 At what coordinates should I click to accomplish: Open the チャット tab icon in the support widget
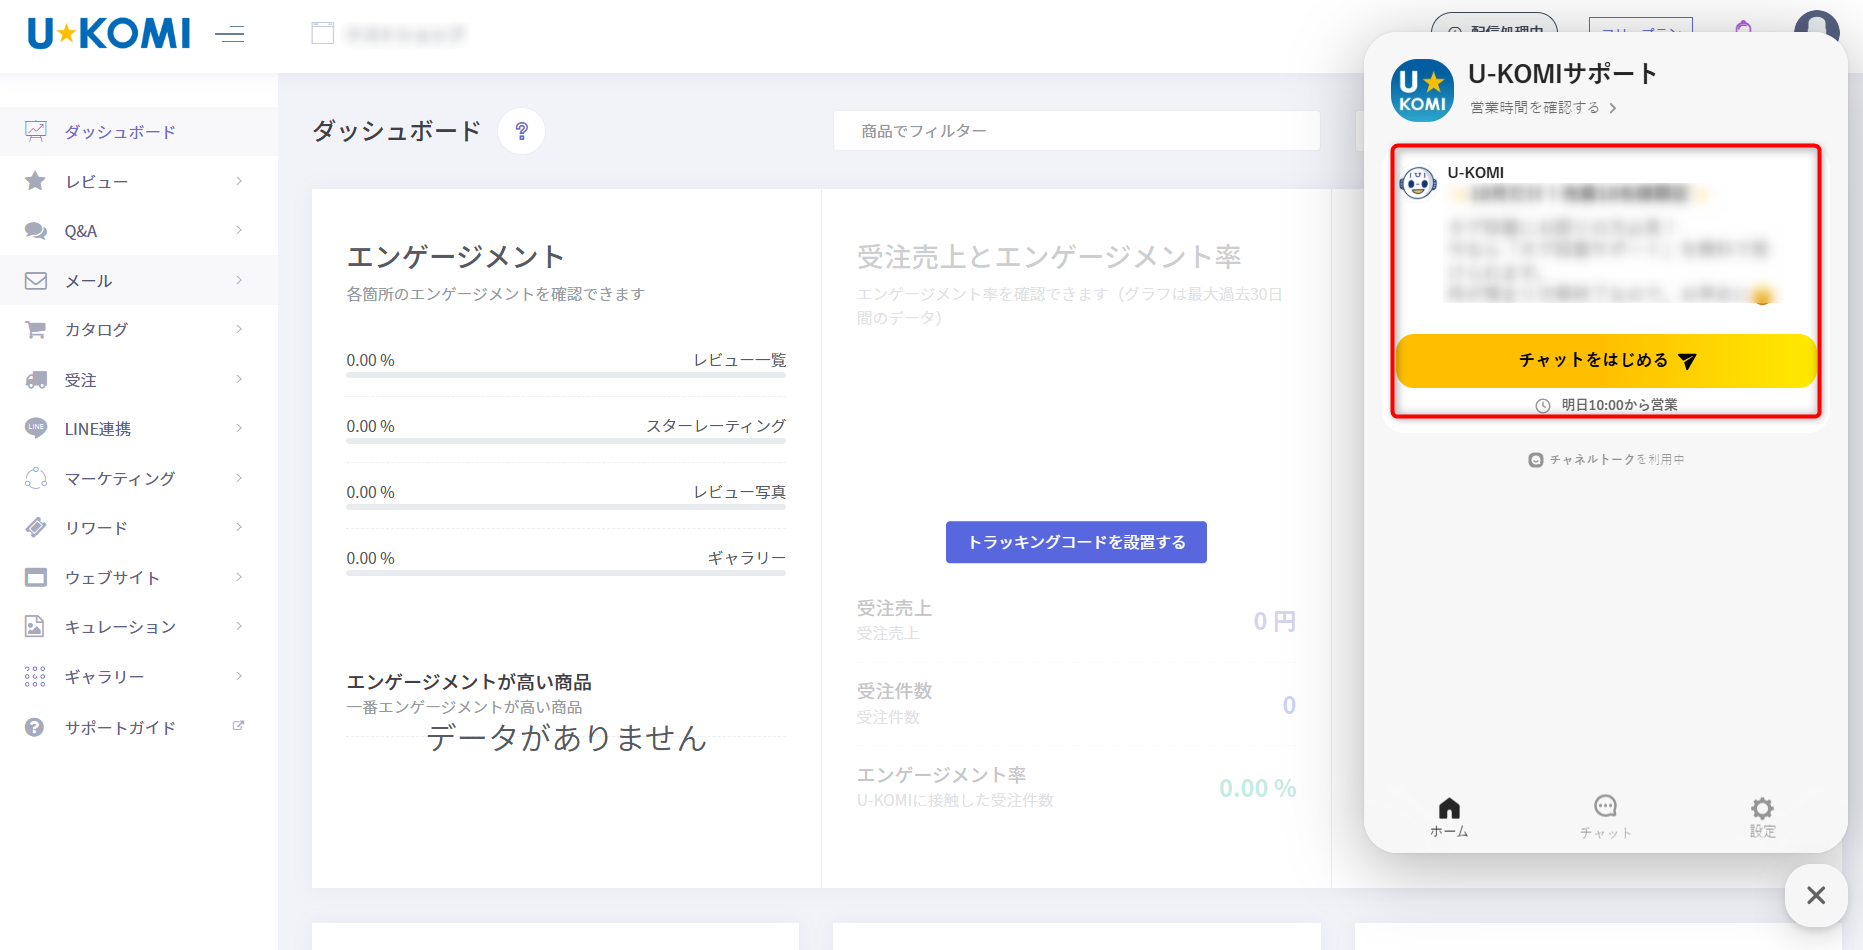coord(1605,816)
